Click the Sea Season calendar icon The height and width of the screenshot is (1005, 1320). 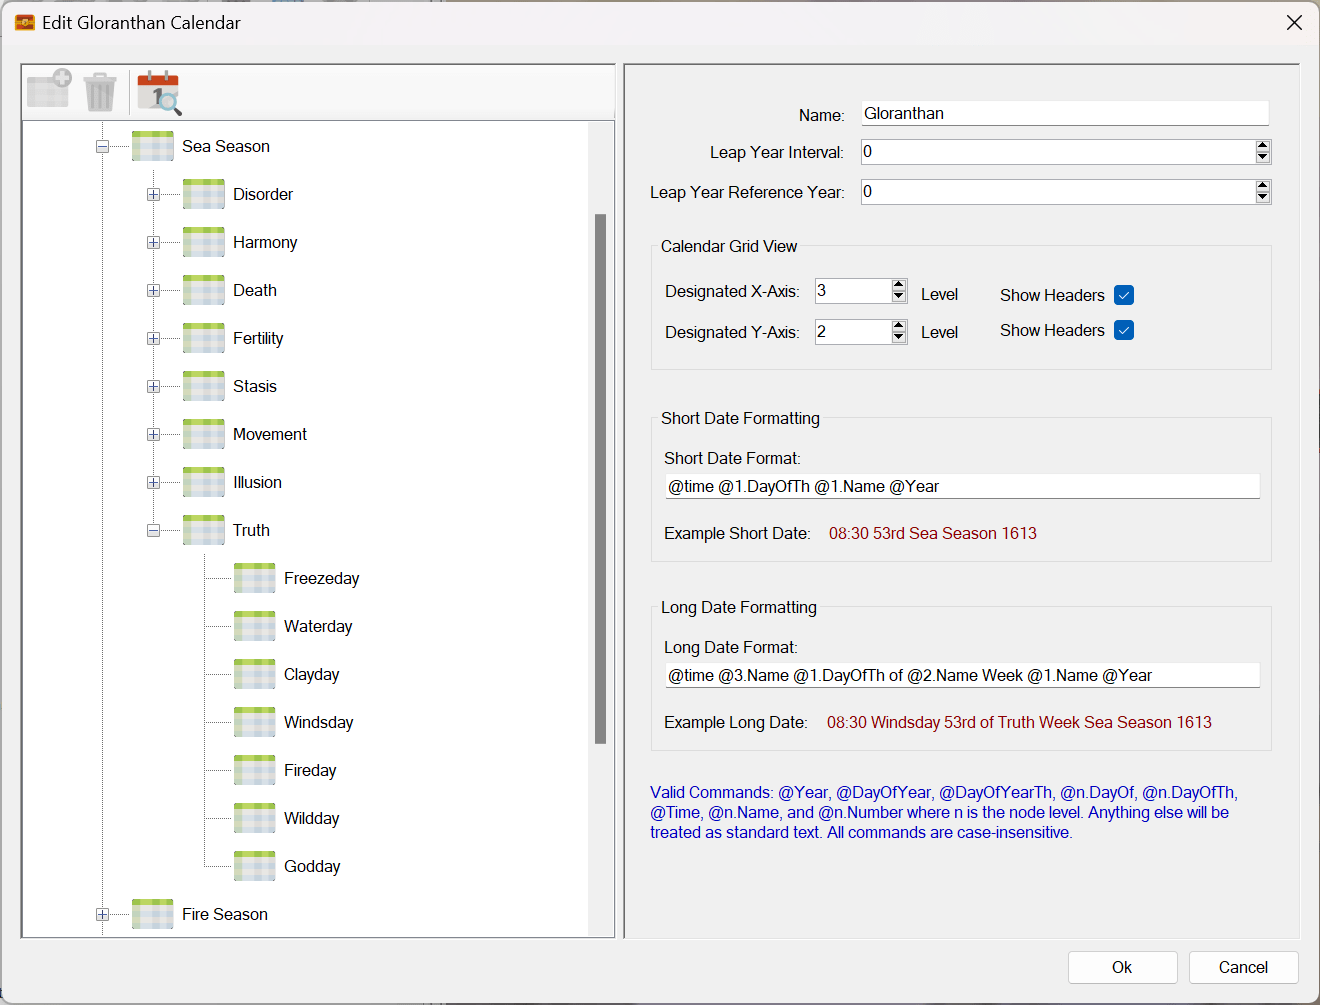tap(152, 146)
